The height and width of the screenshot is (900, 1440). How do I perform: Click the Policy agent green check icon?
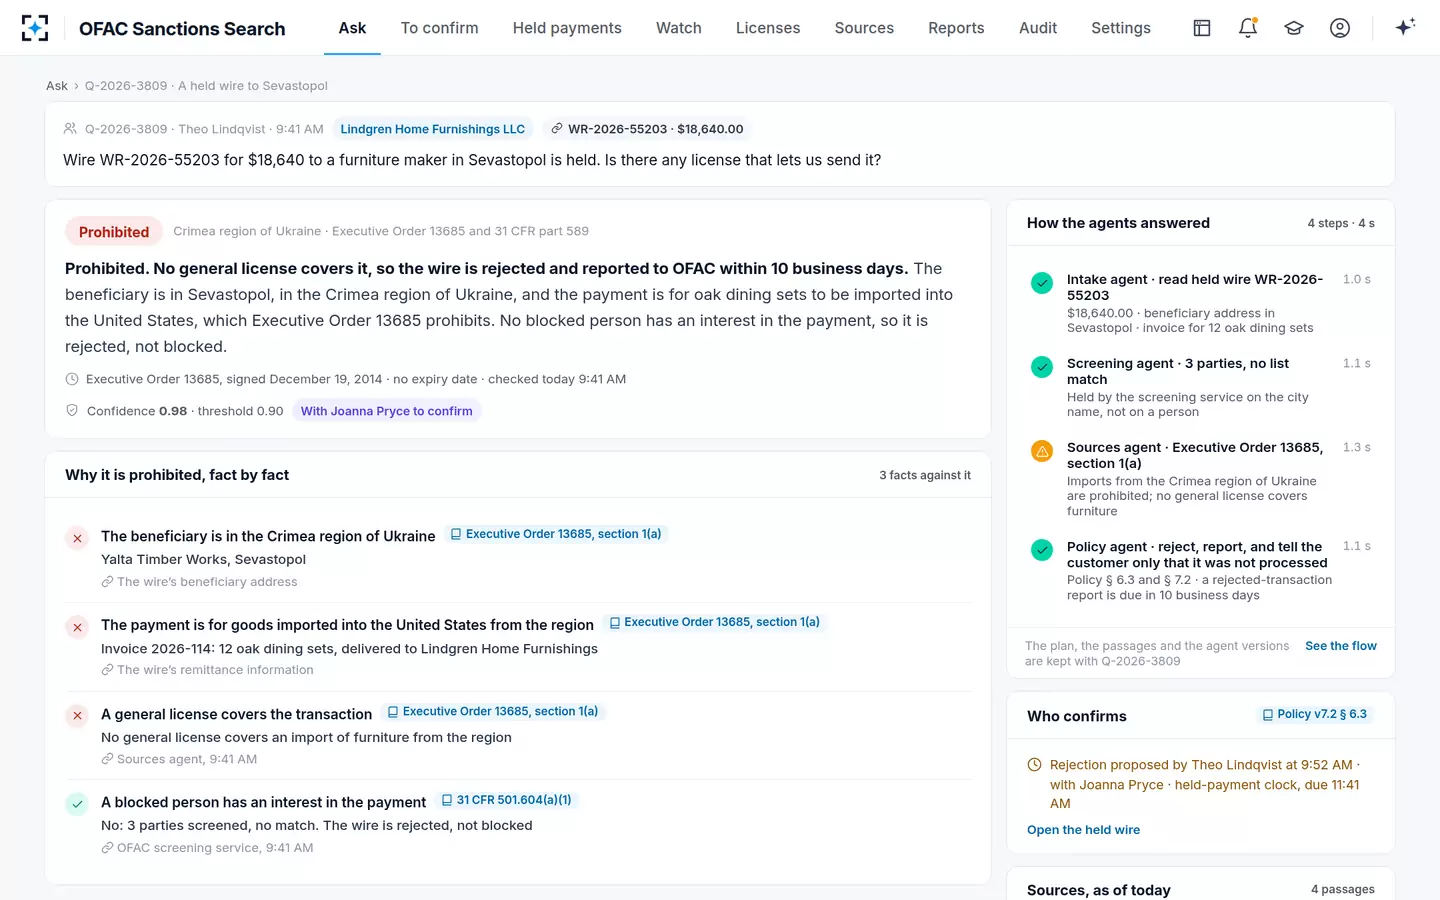[1042, 550]
